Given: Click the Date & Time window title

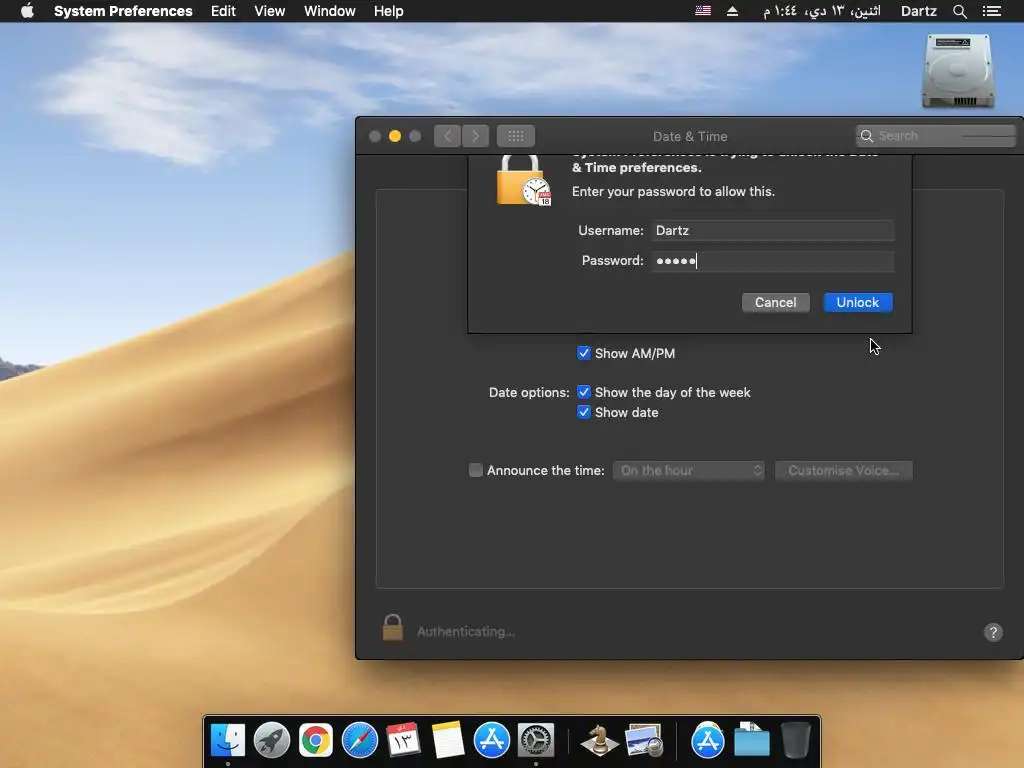Looking at the screenshot, I should tap(690, 136).
